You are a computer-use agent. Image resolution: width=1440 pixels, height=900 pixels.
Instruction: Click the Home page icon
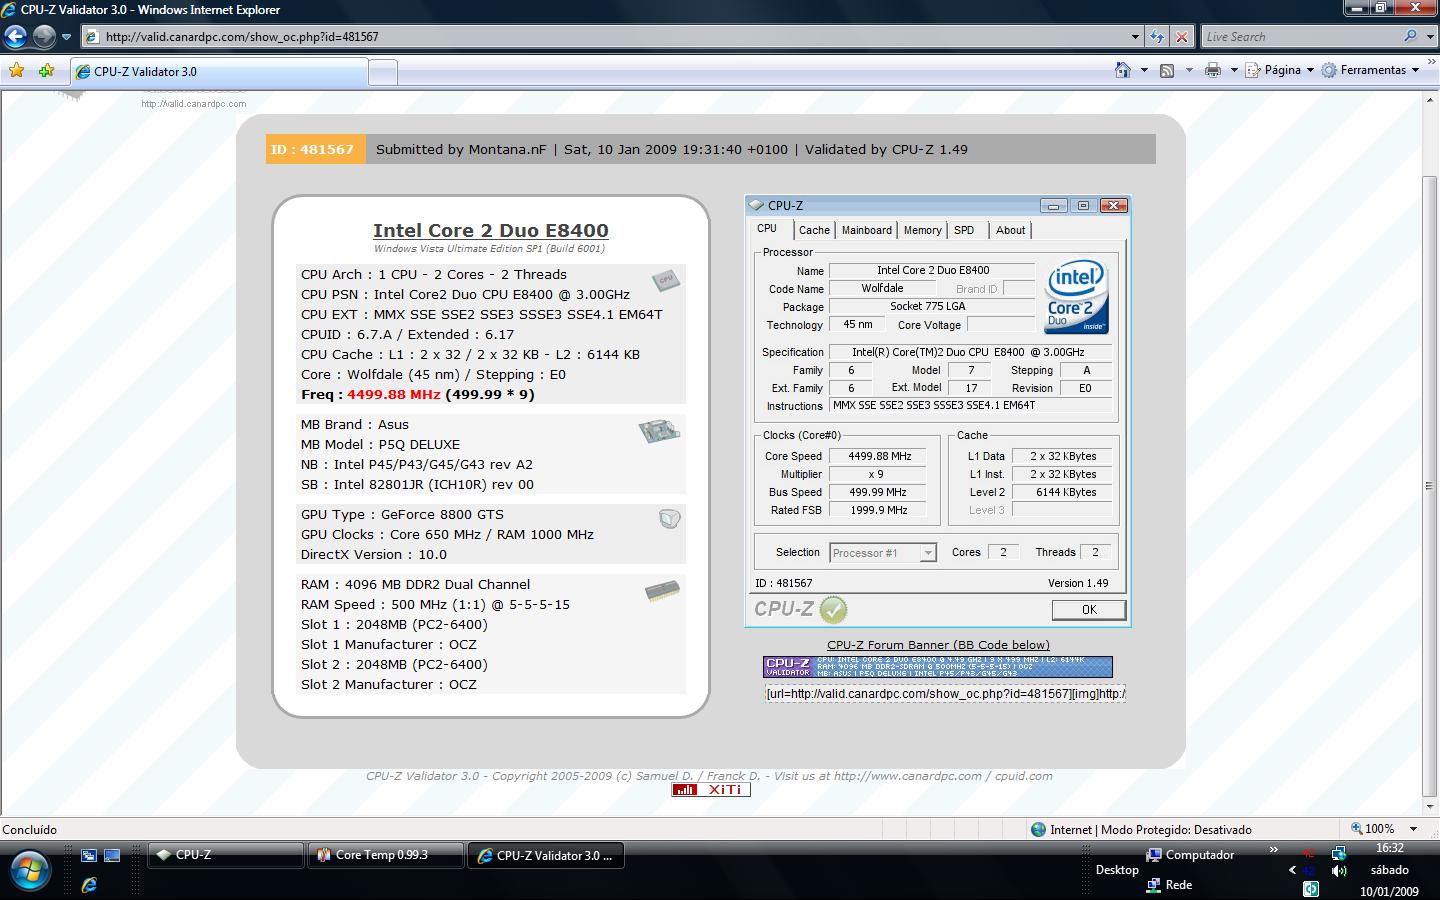coord(1123,70)
